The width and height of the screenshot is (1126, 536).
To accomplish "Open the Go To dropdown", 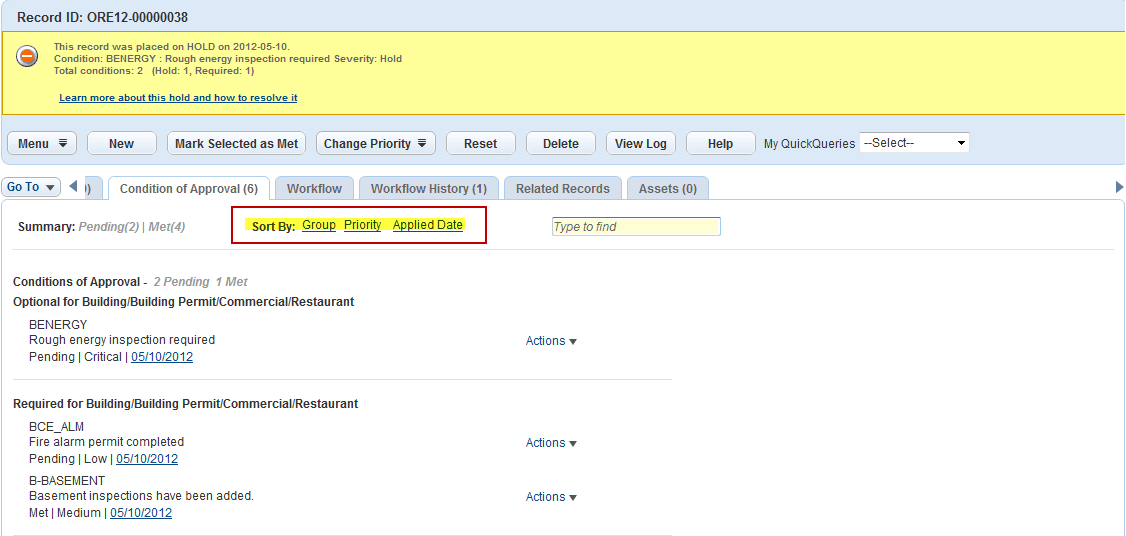I will [x=31, y=187].
